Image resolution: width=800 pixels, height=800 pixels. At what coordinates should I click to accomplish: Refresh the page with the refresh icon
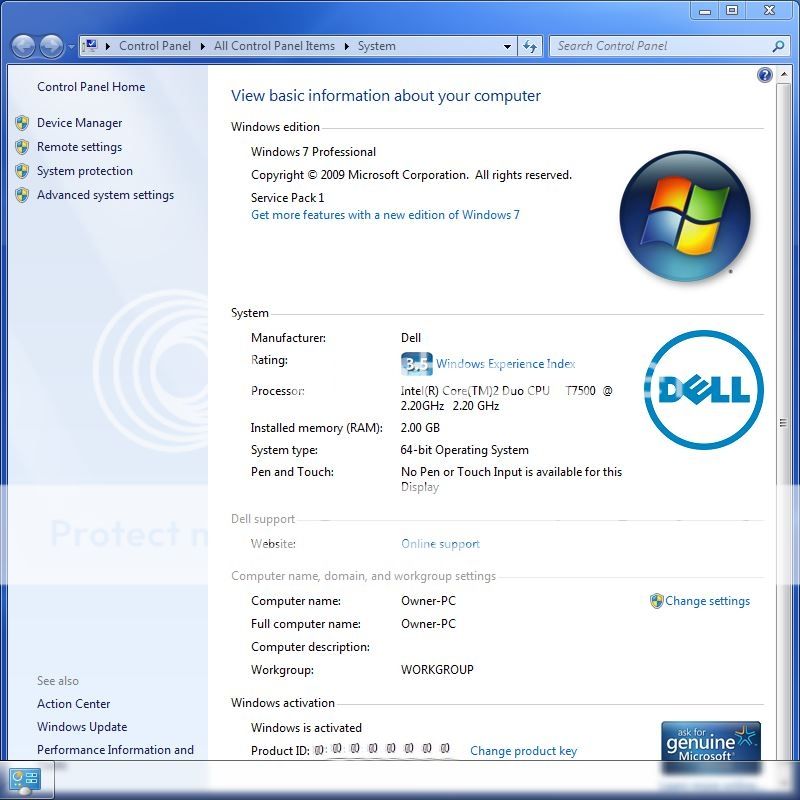[530, 46]
